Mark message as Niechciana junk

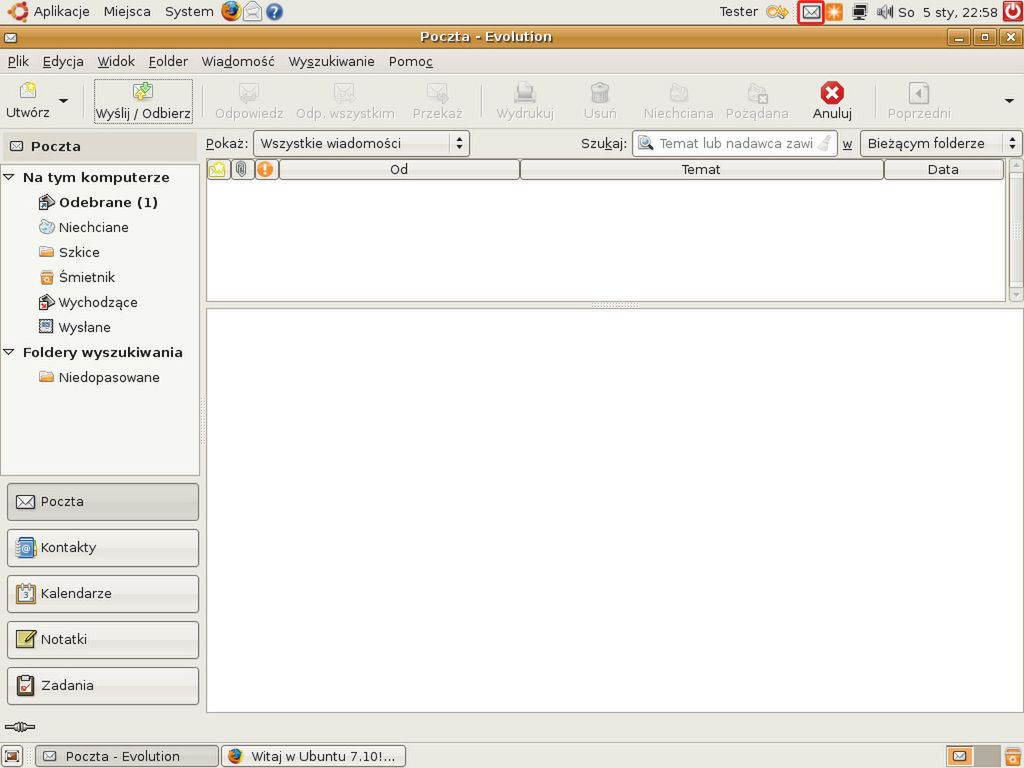coord(679,101)
